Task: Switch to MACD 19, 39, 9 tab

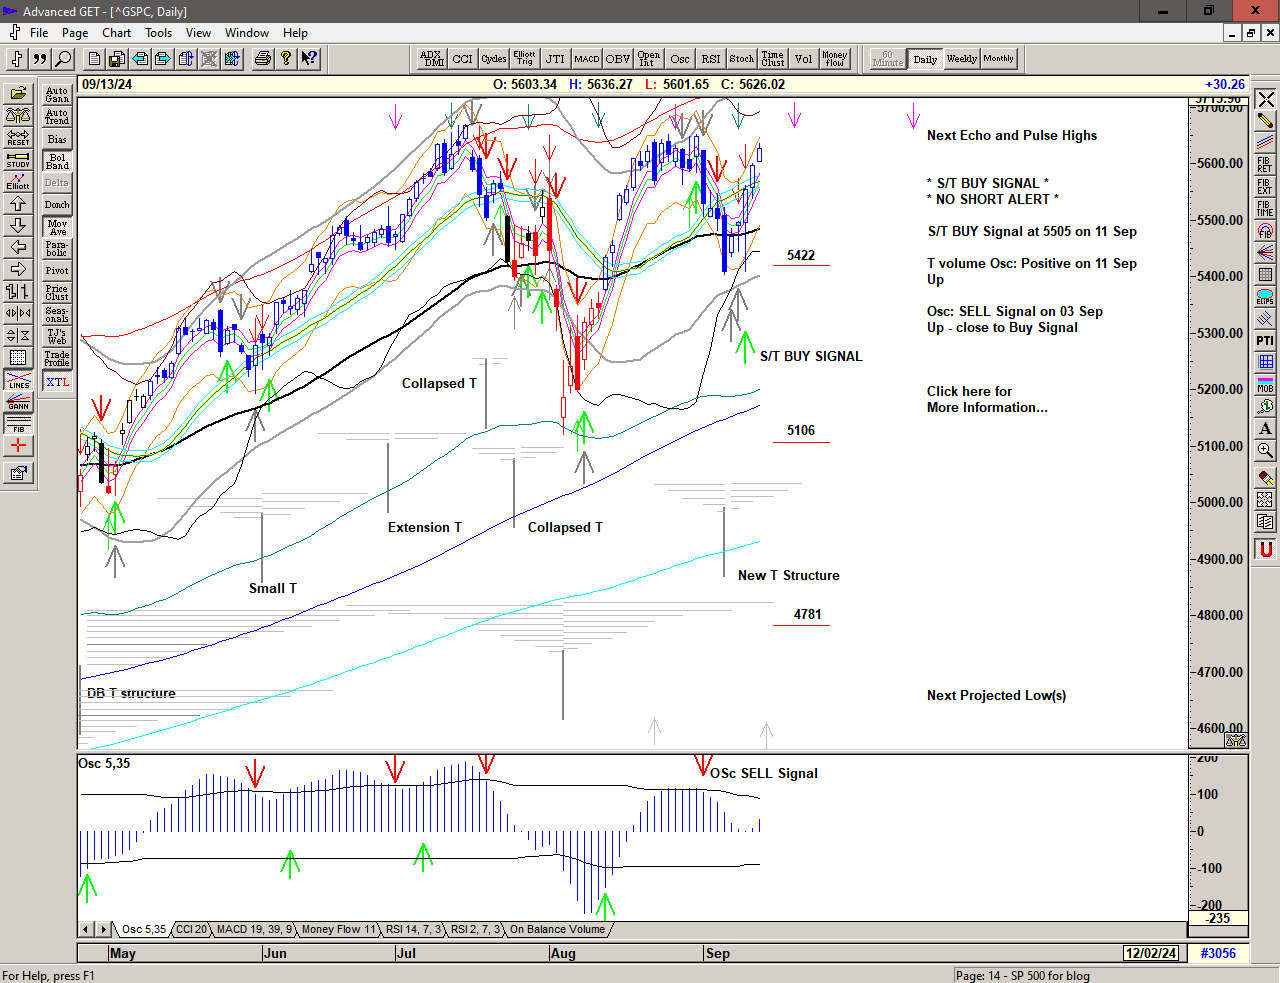Action: pos(254,929)
